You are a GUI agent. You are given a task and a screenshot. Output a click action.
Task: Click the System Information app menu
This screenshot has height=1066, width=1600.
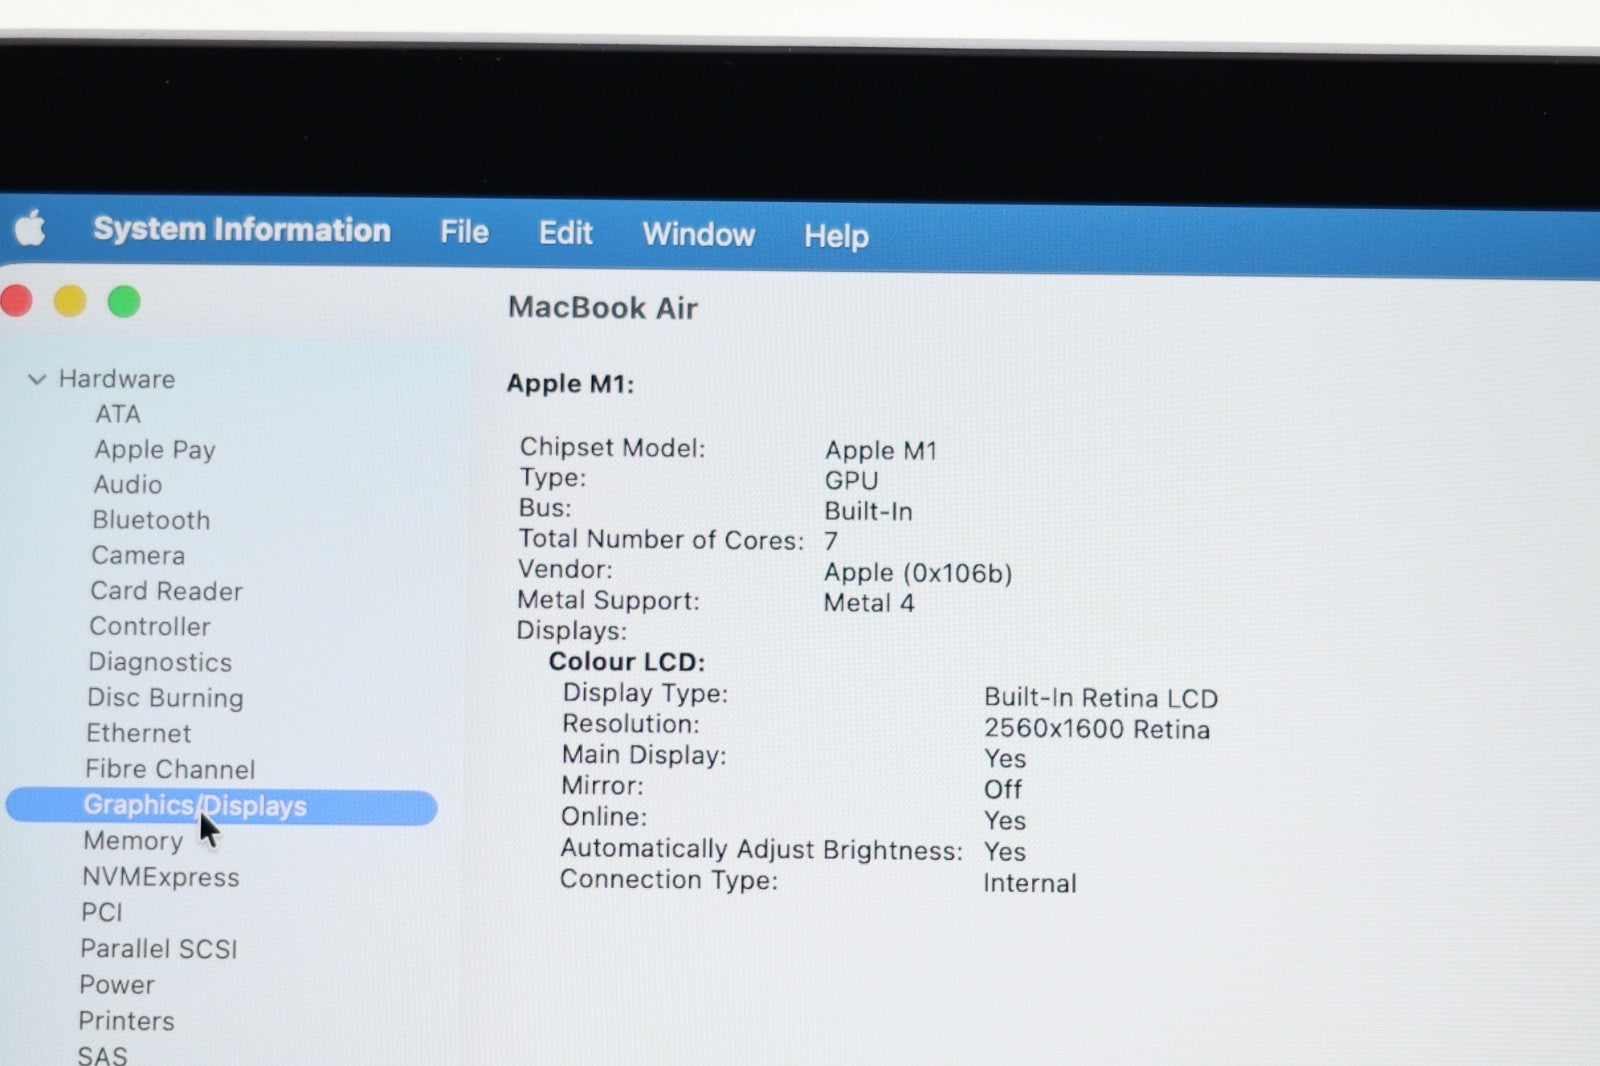pyautogui.click(x=241, y=229)
